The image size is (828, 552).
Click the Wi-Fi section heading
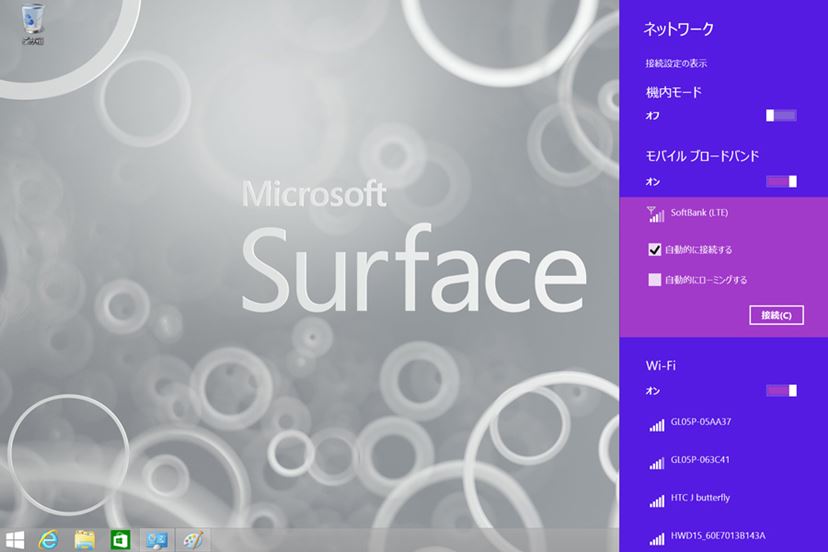(661, 366)
